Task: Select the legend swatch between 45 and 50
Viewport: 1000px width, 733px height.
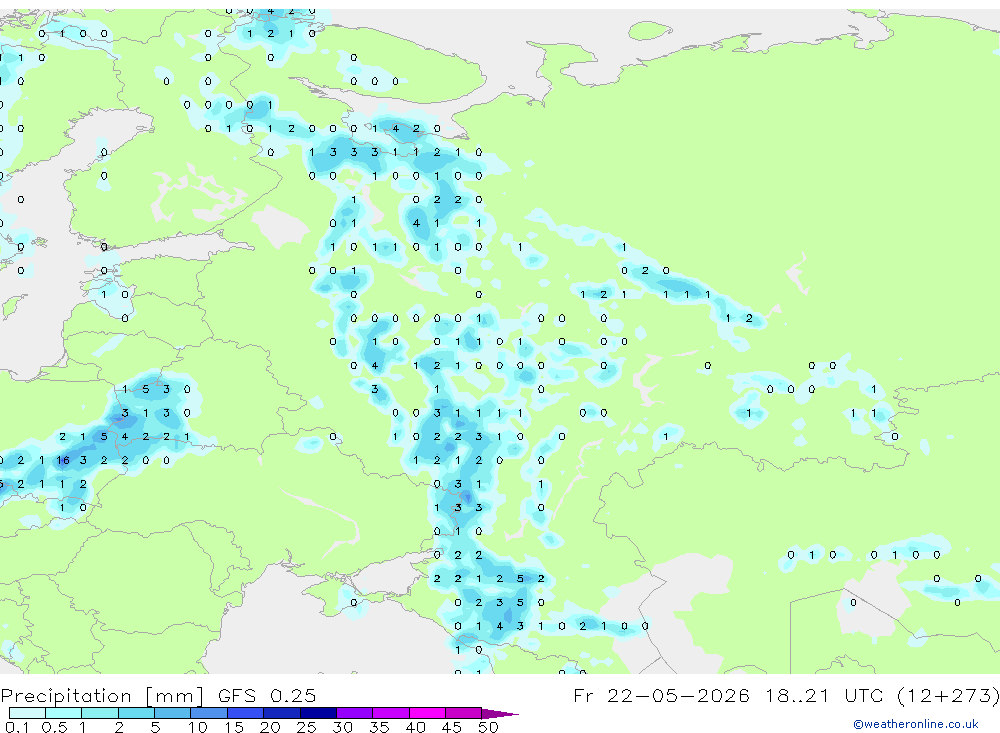Action: point(464,713)
